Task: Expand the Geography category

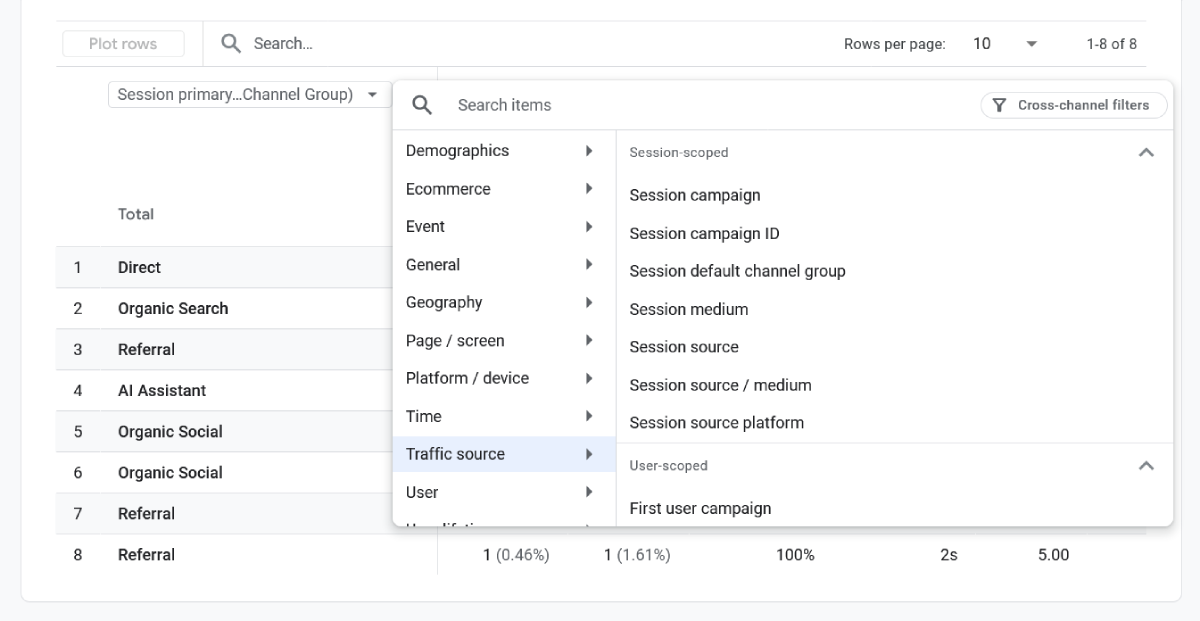Action: point(504,303)
